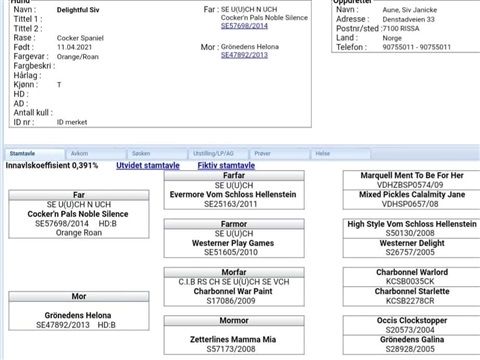Select Cocker'n Pals Noble Silence in Far box

pyautogui.click(x=78, y=214)
